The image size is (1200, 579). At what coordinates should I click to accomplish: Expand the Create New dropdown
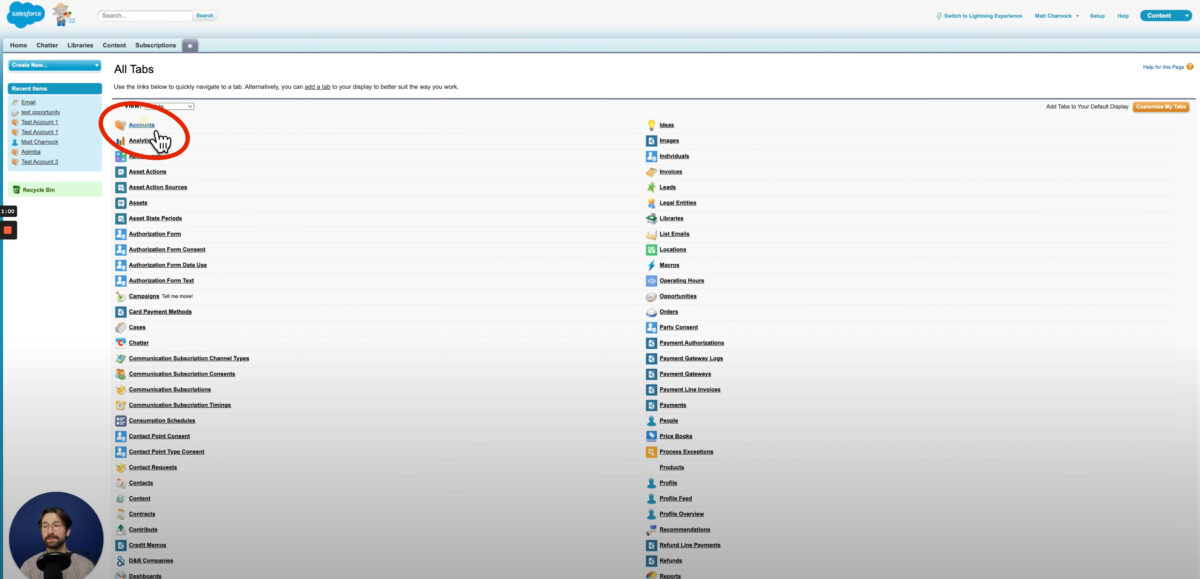55,65
